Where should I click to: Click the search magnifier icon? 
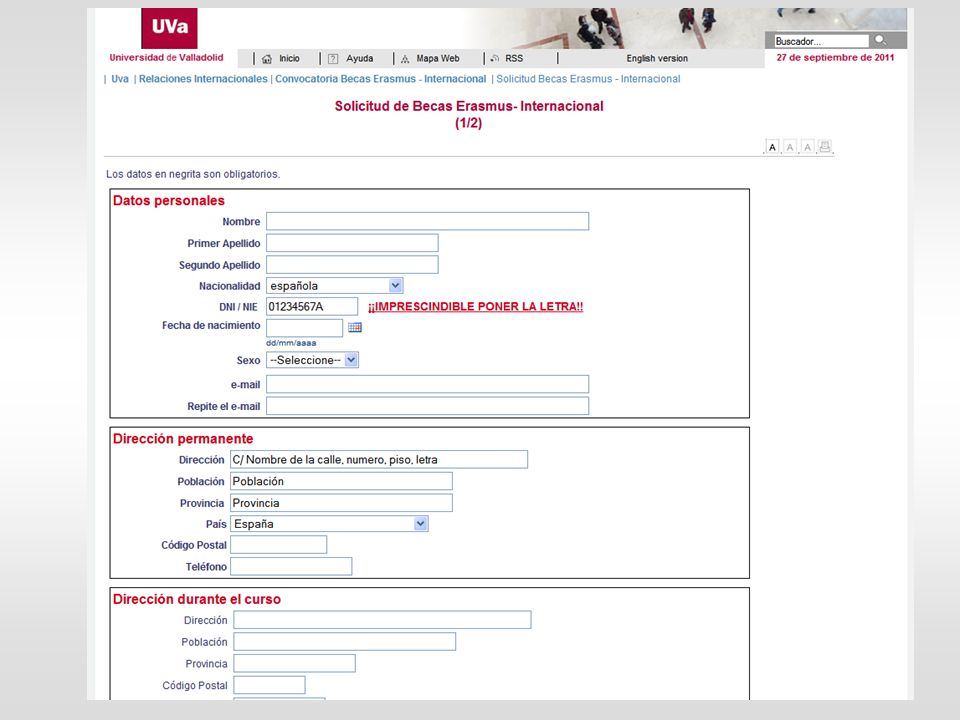pos(880,40)
